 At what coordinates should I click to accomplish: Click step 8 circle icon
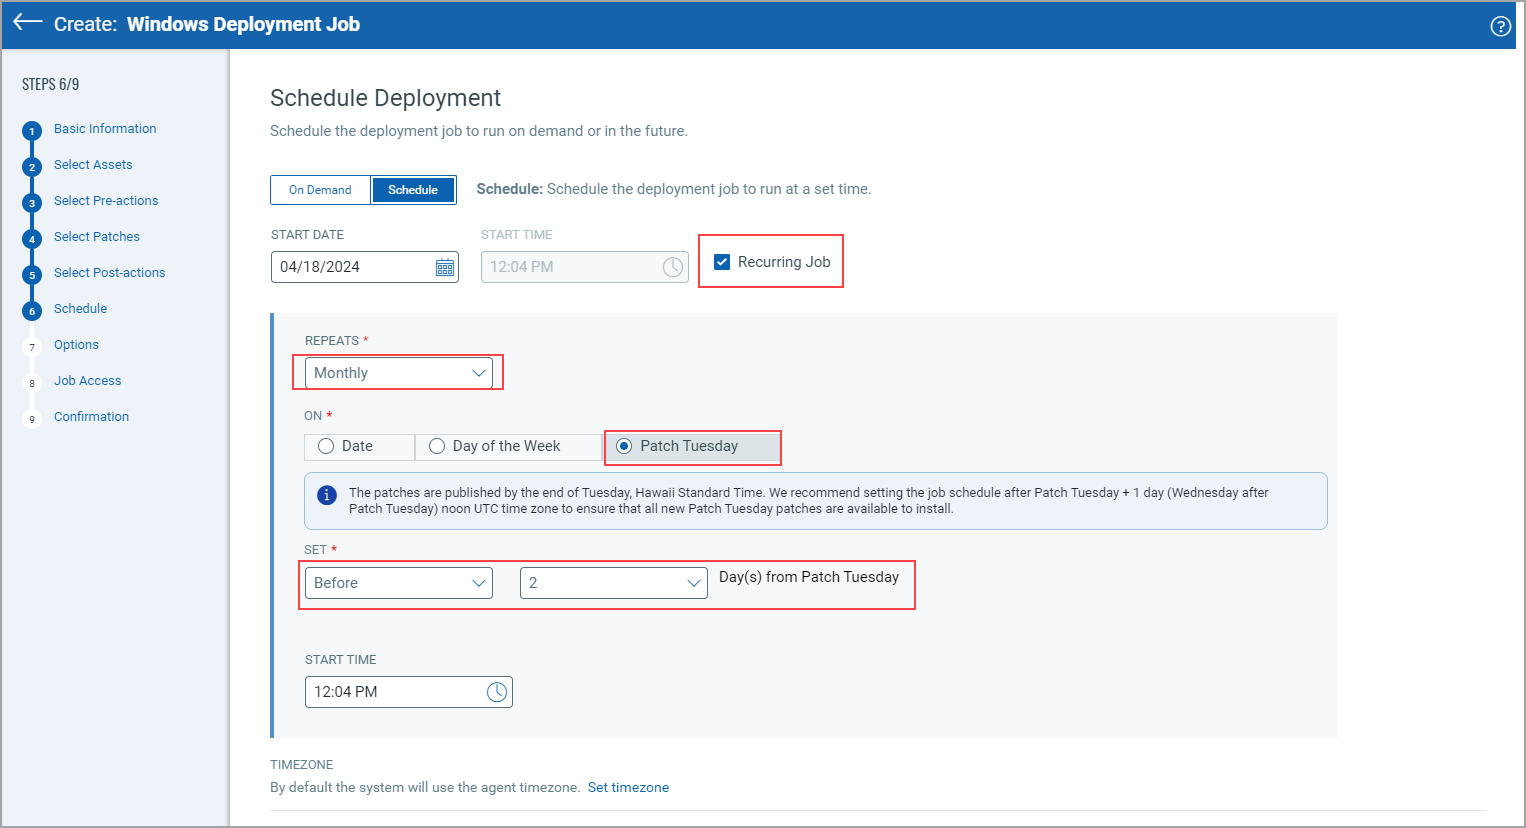click(32, 383)
